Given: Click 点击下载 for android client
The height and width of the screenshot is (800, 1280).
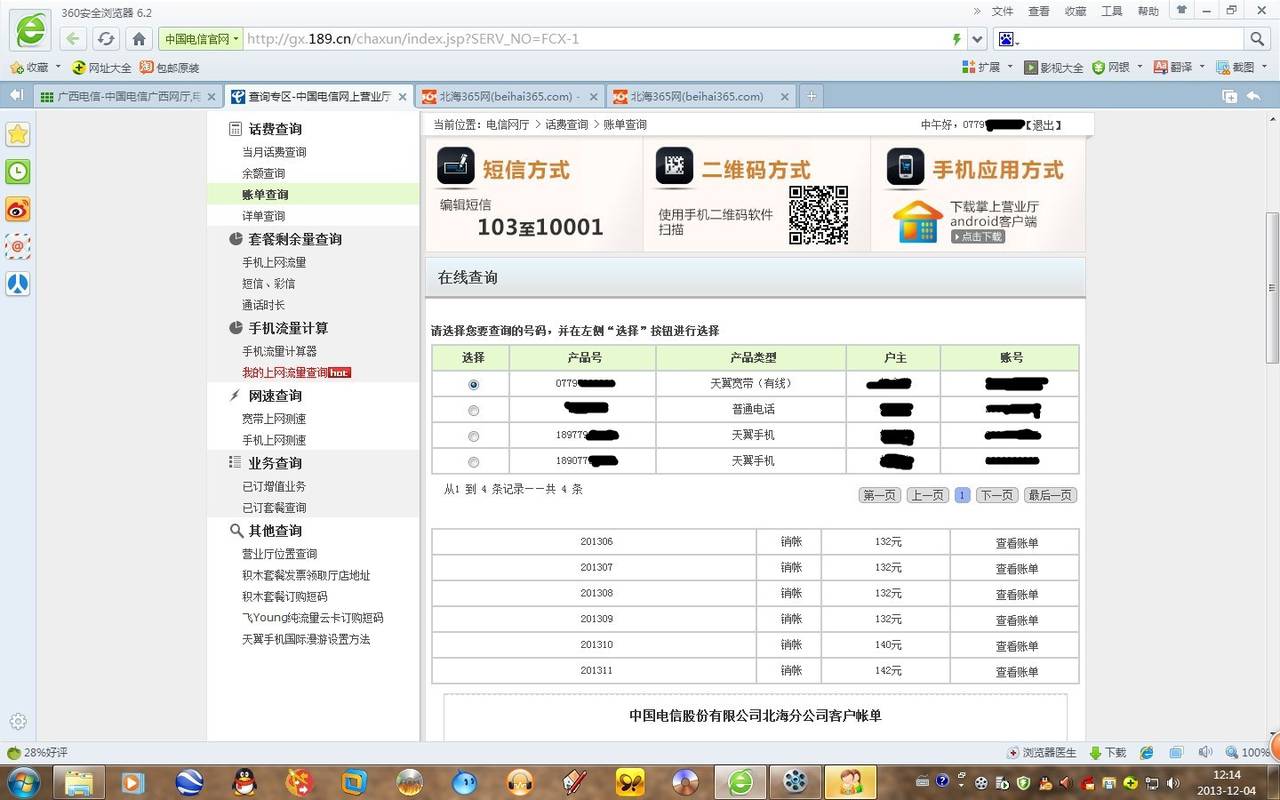Looking at the screenshot, I should tap(977, 237).
